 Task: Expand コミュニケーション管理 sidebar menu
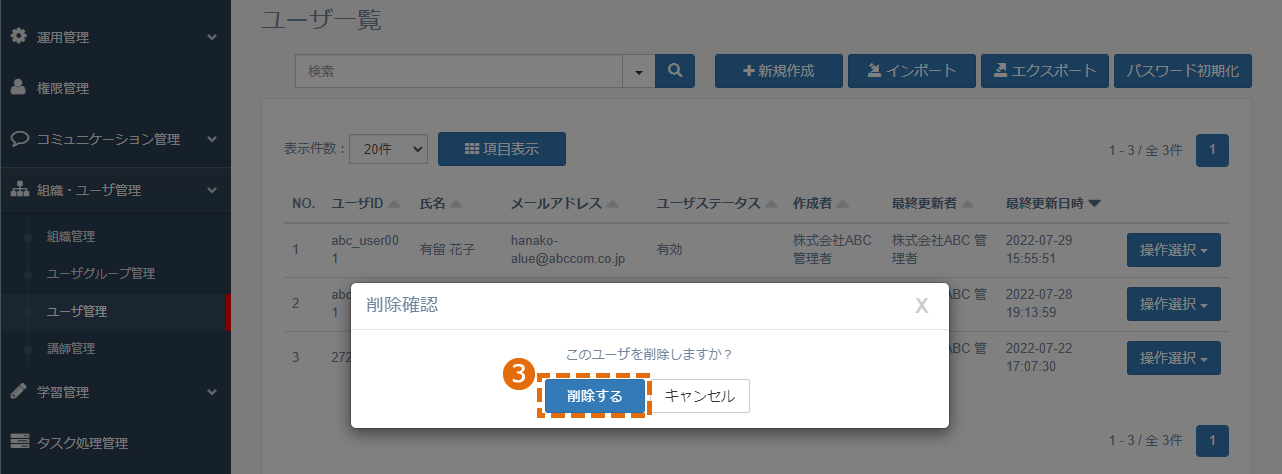pyautogui.click(x=115, y=139)
